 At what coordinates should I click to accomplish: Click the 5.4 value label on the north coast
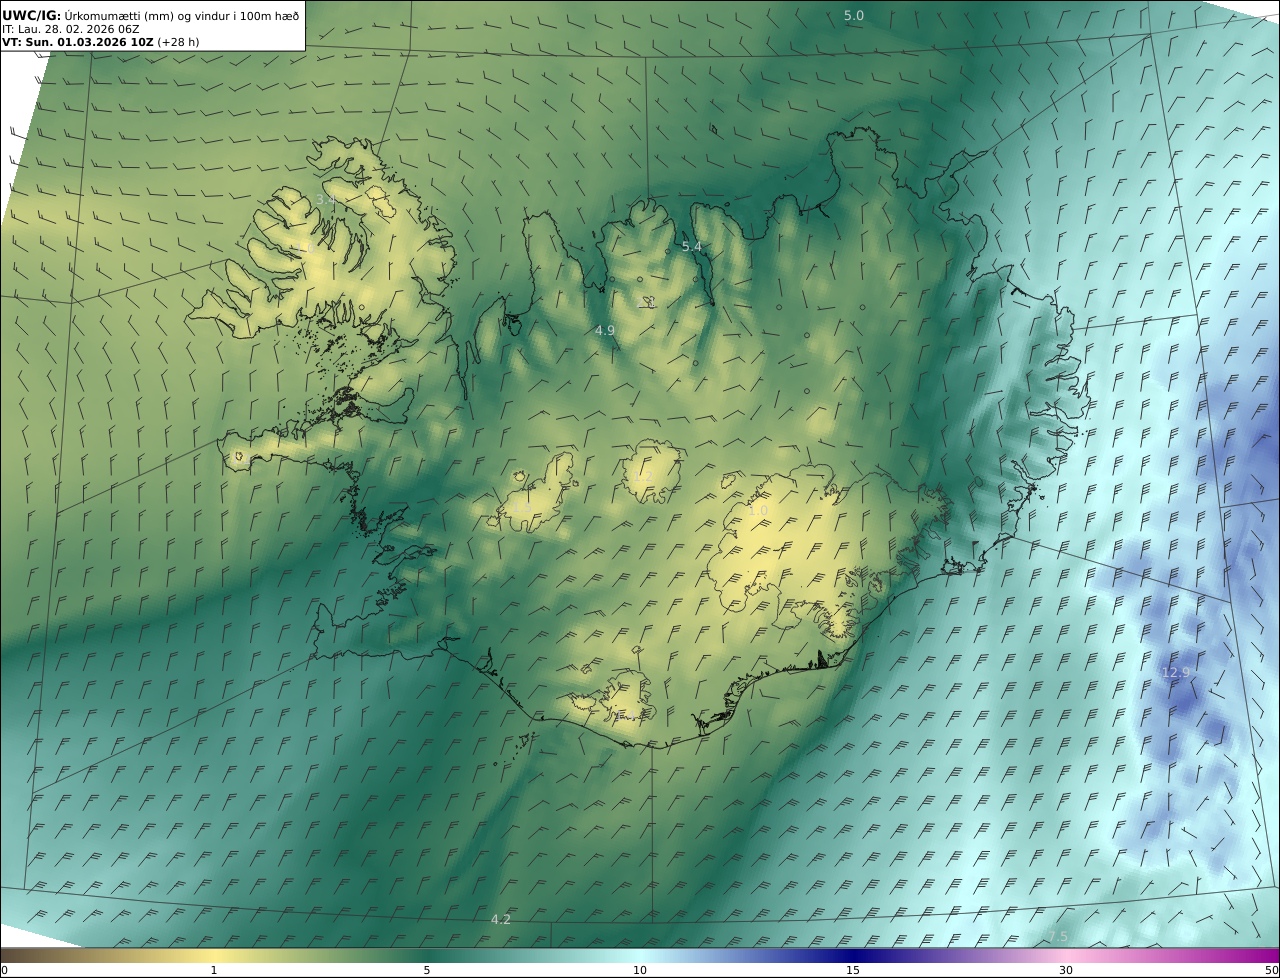692,246
